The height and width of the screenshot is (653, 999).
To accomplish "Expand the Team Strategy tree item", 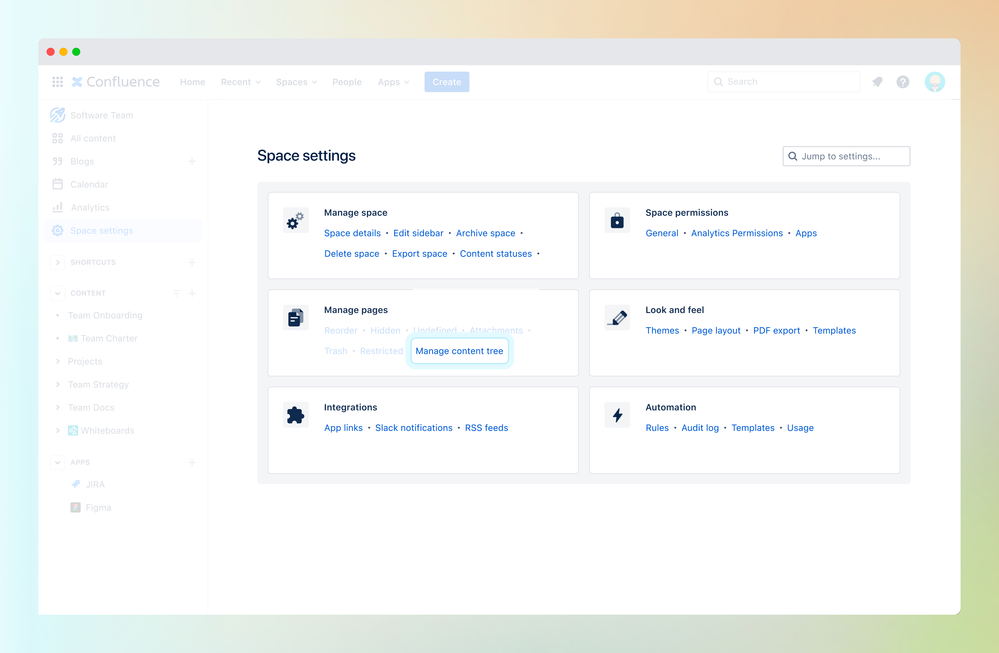I will tap(57, 384).
